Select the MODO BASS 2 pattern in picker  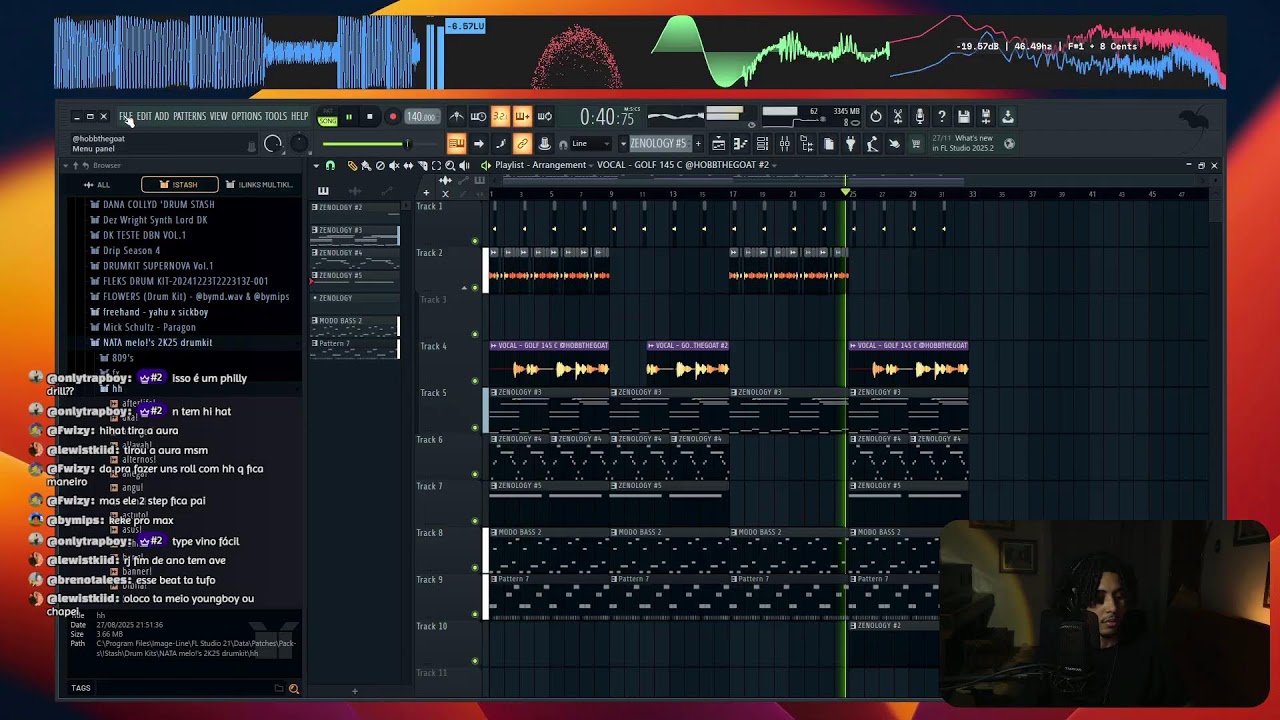(x=355, y=325)
